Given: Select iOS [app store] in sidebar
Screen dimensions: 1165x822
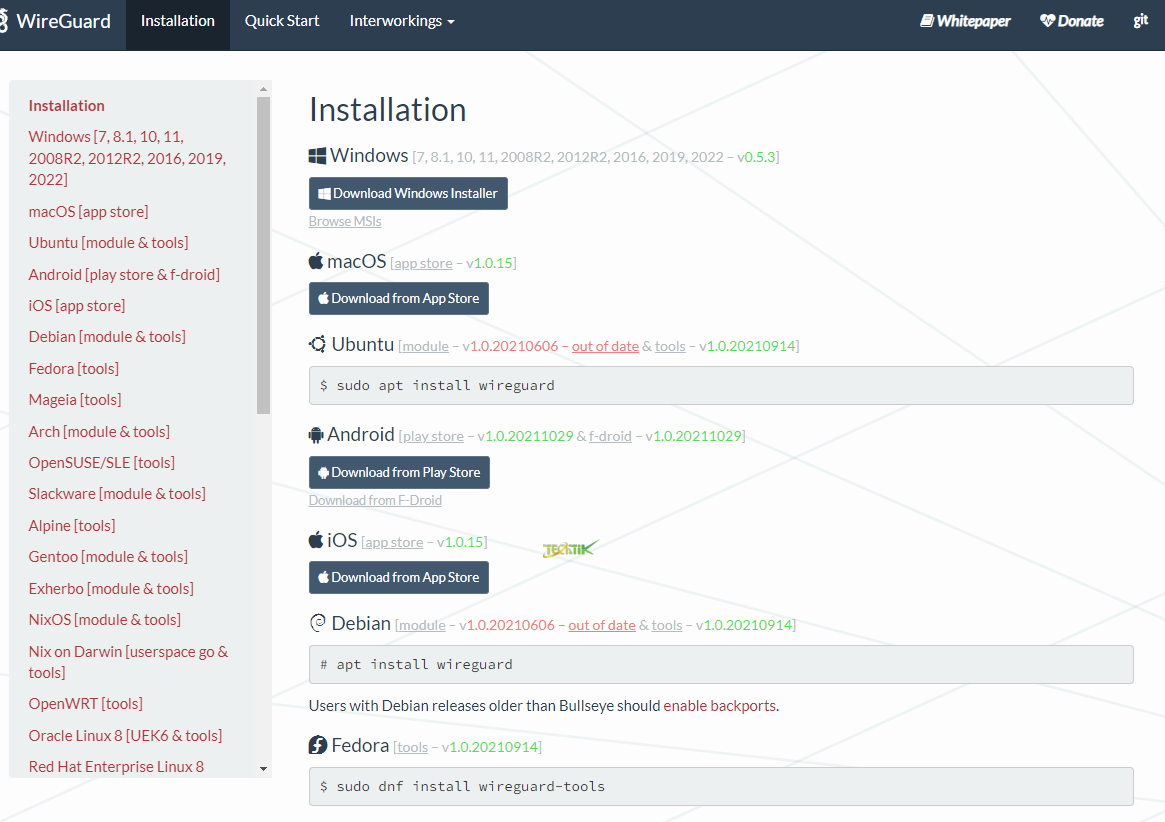Looking at the screenshot, I should coord(77,305).
